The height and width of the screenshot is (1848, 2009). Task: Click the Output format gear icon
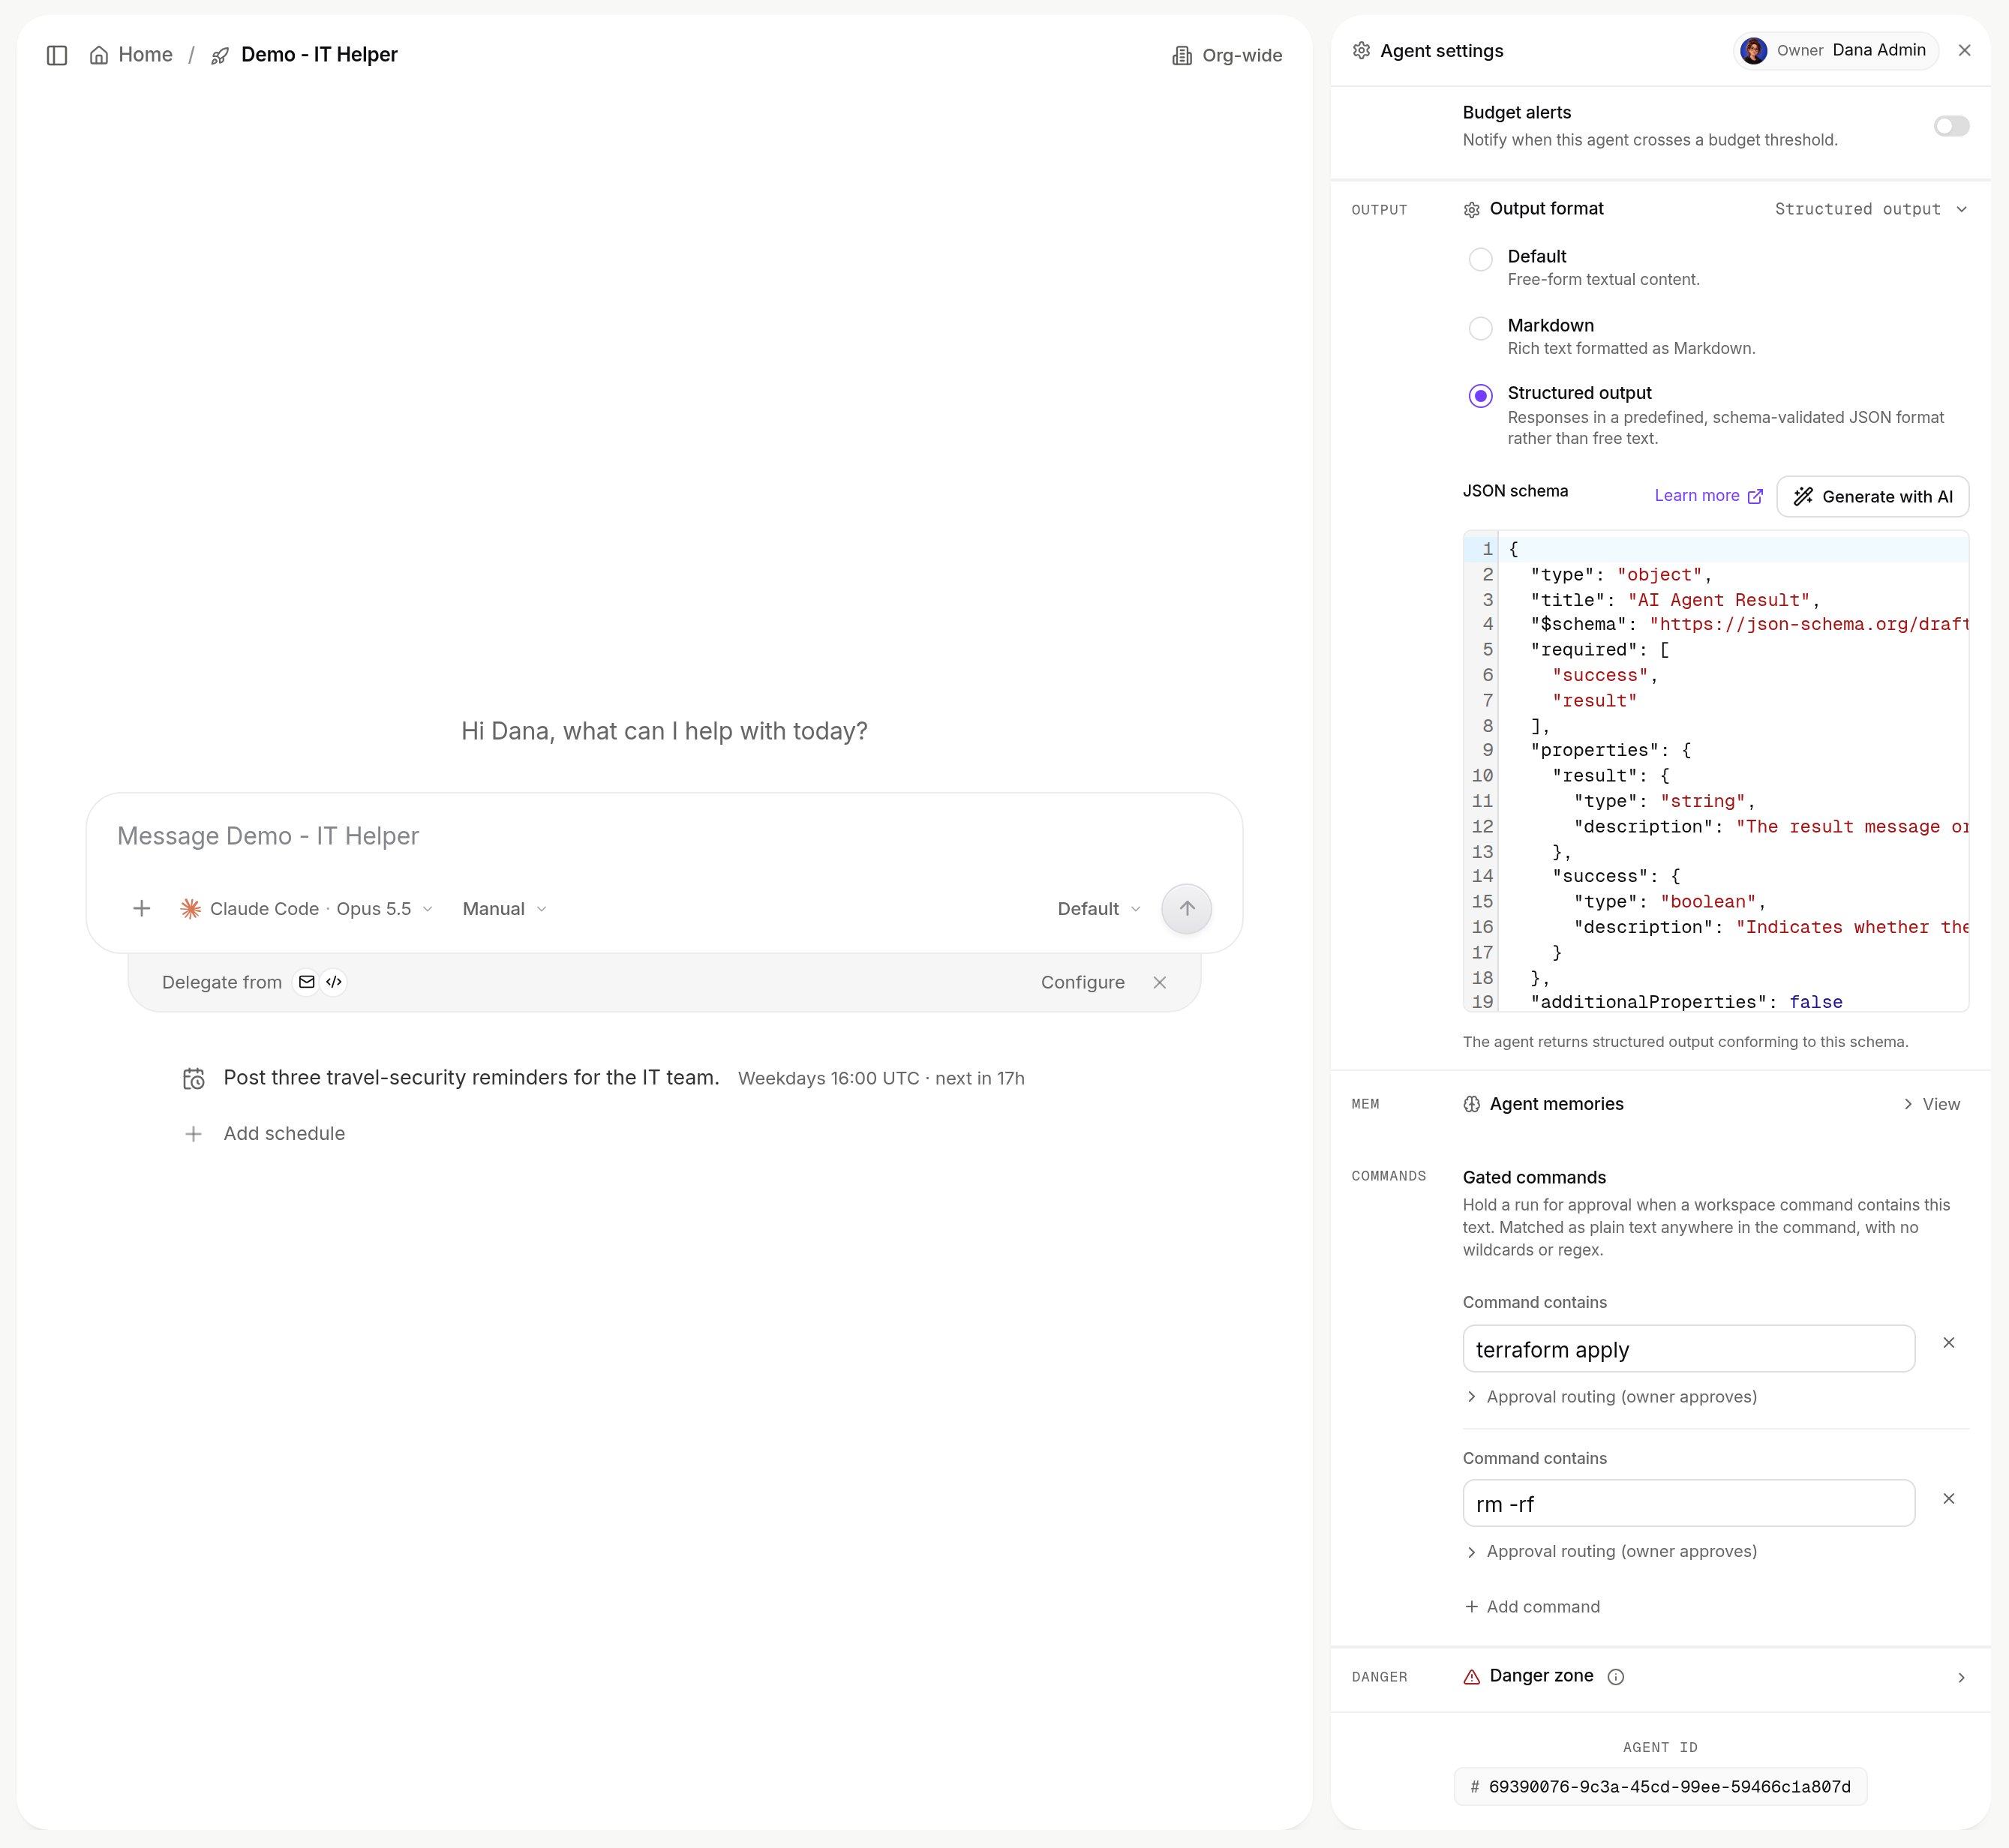coord(1471,210)
